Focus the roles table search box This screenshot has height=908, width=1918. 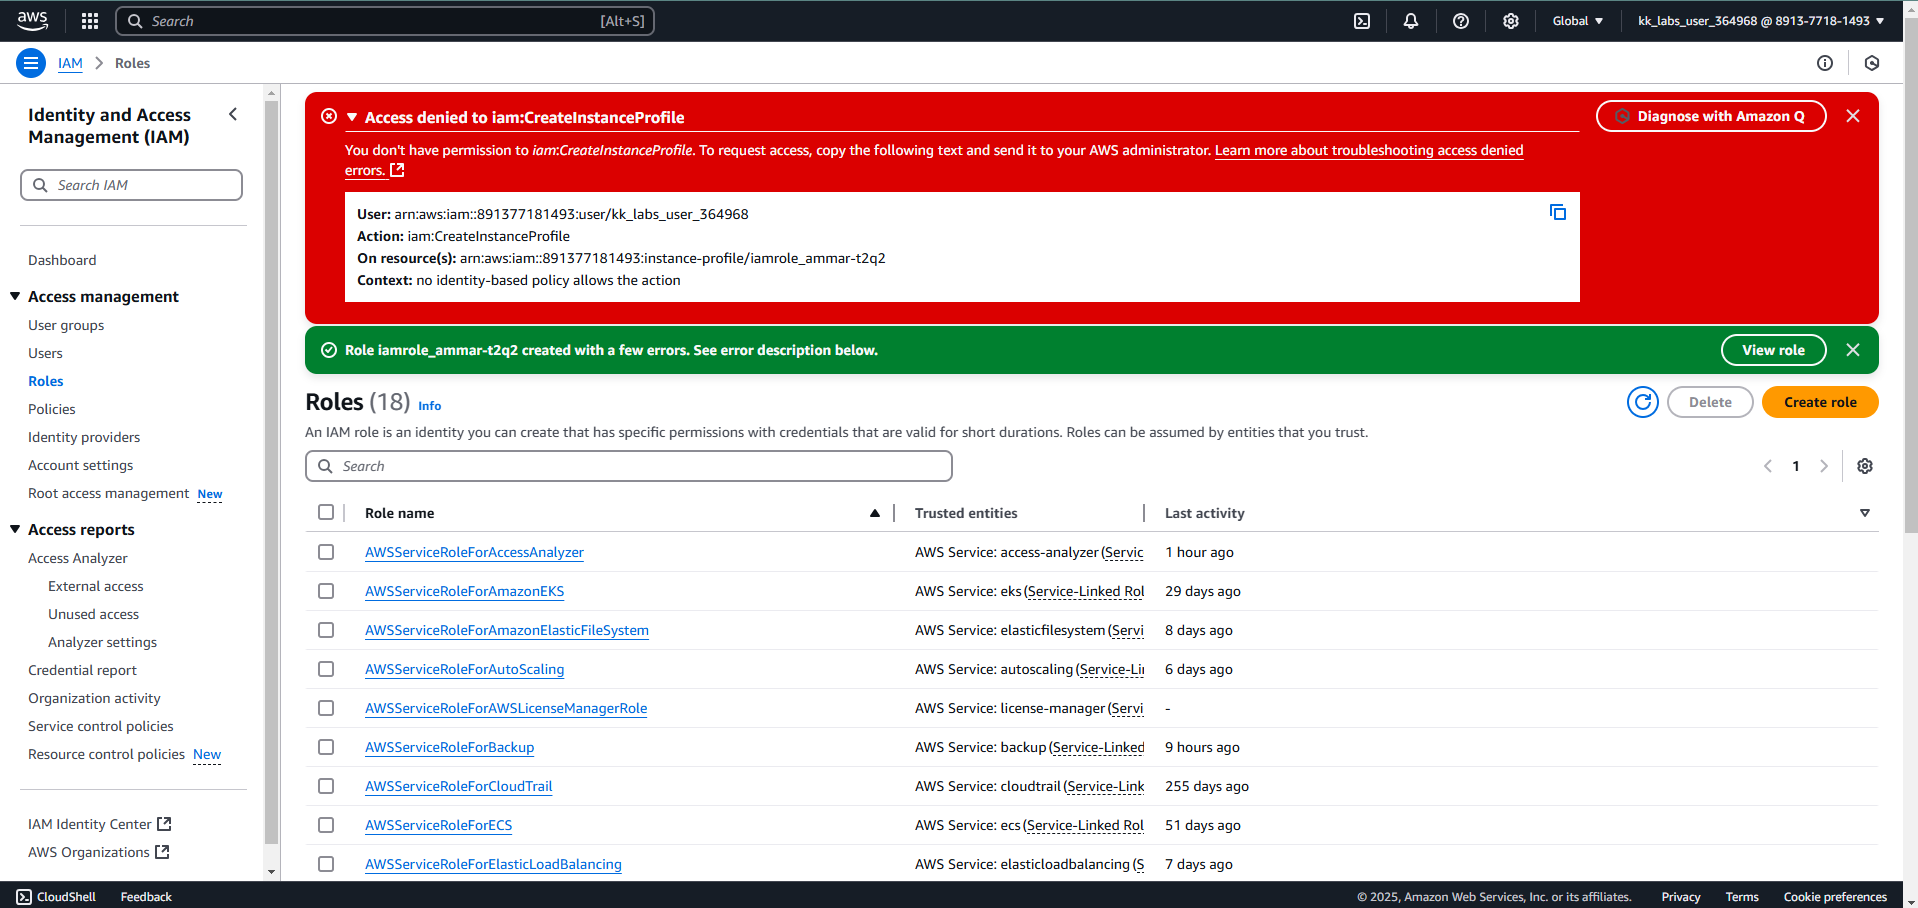pos(628,466)
